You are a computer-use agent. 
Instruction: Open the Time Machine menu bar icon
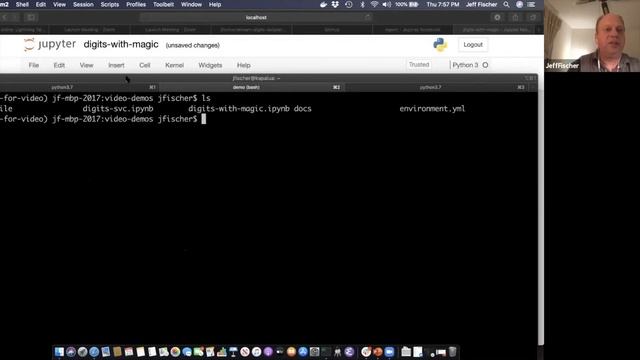349,4
